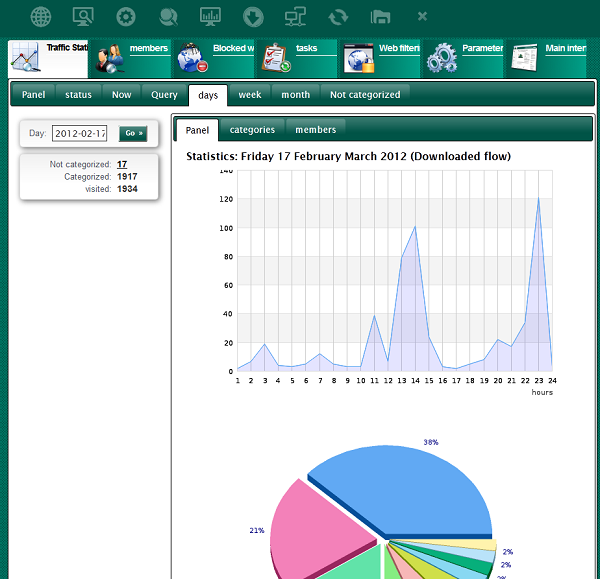
Task: Select inner Panel tab above statistics
Action: [x=197, y=130]
